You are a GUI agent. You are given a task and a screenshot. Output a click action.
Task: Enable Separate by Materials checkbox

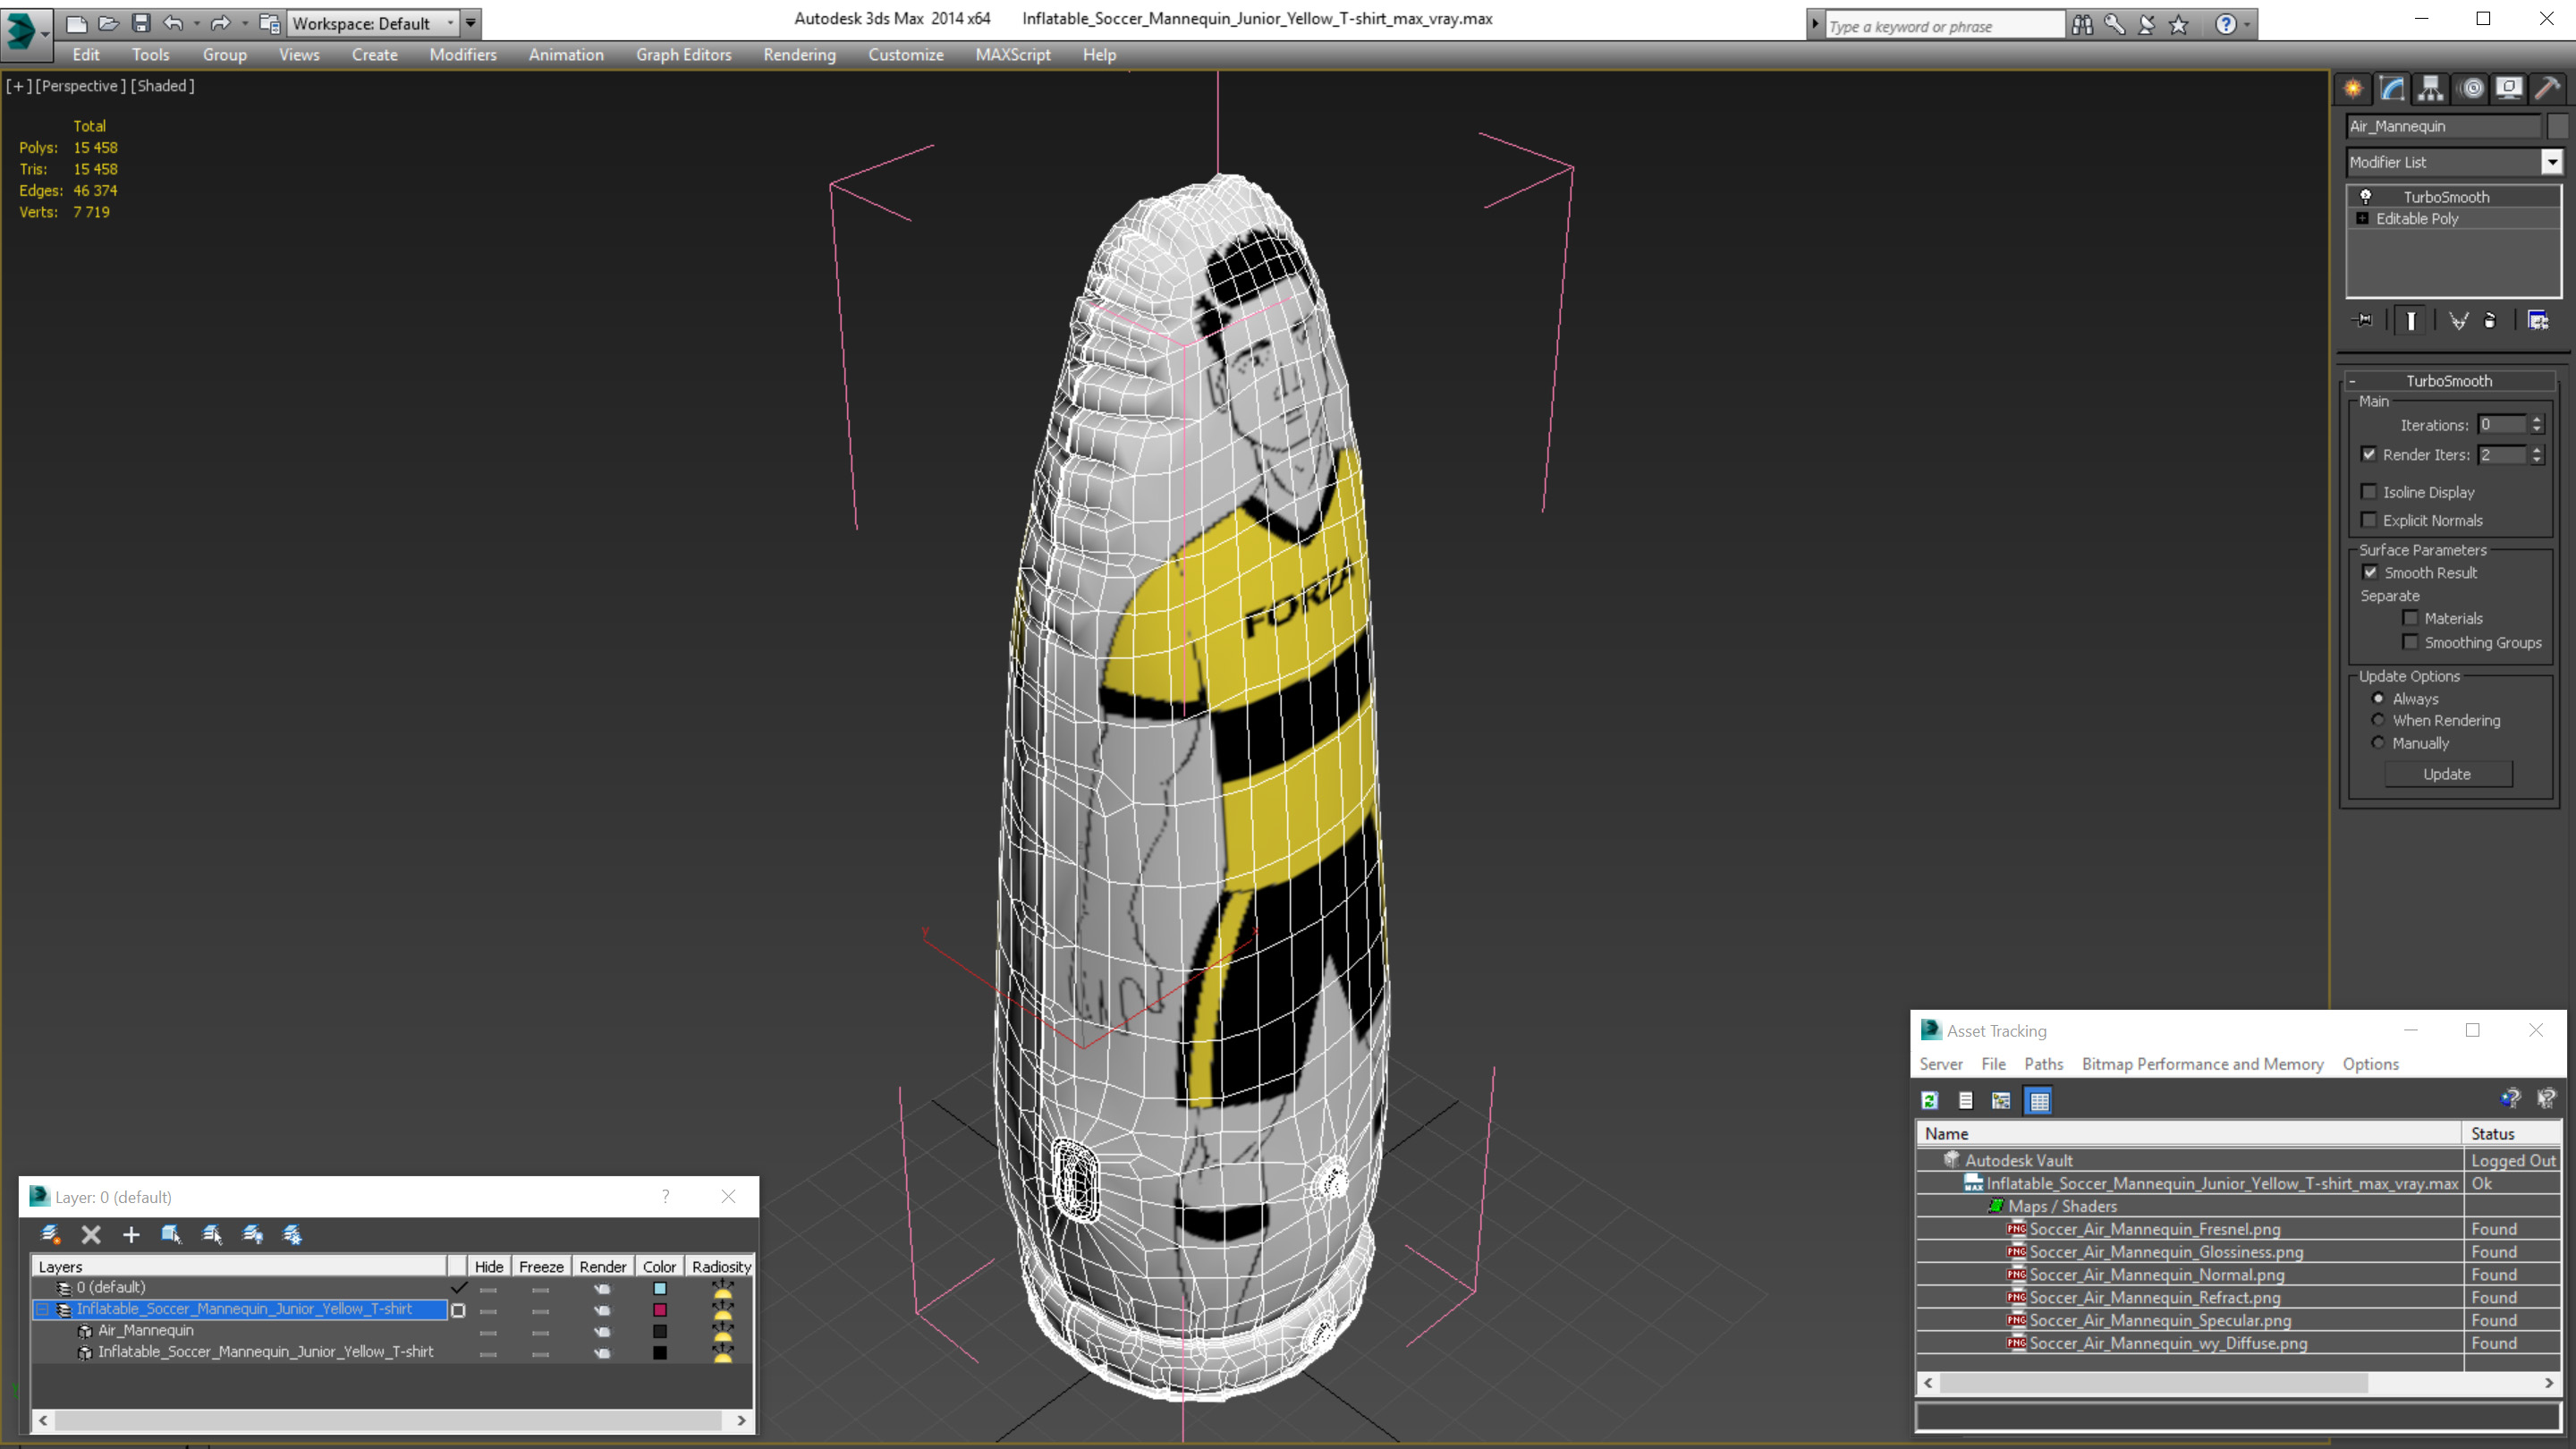tap(2410, 618)
